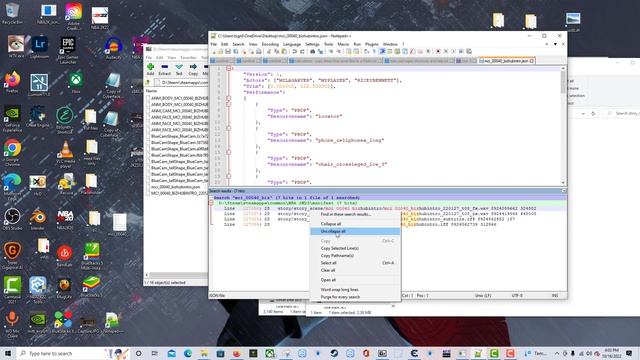
Task: Choose 'Find in these search results...'
Action: (x=355, y=214)
